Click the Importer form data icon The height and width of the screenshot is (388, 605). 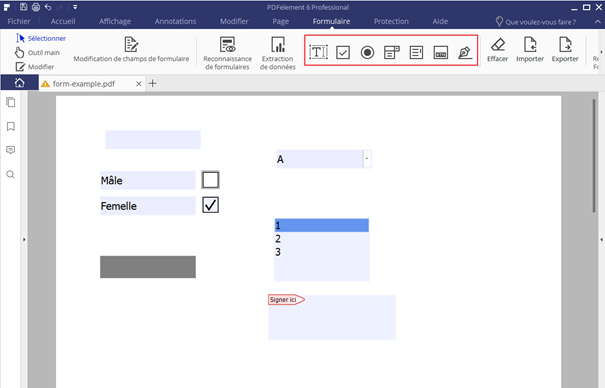(530, 44)
